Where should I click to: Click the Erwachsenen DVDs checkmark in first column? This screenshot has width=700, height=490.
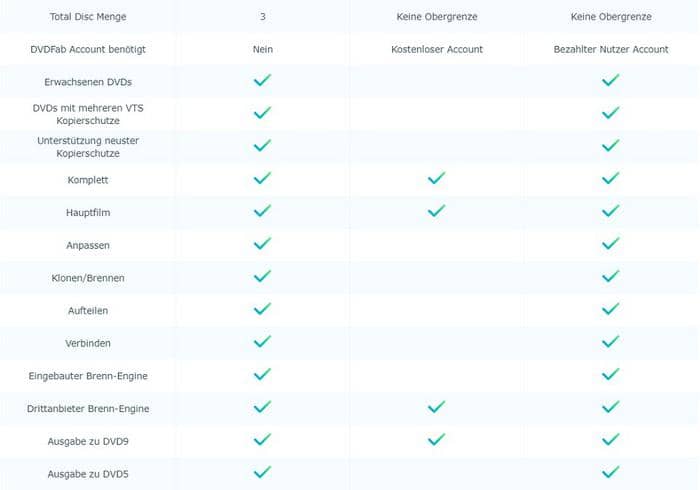click(x=262, y=80)
